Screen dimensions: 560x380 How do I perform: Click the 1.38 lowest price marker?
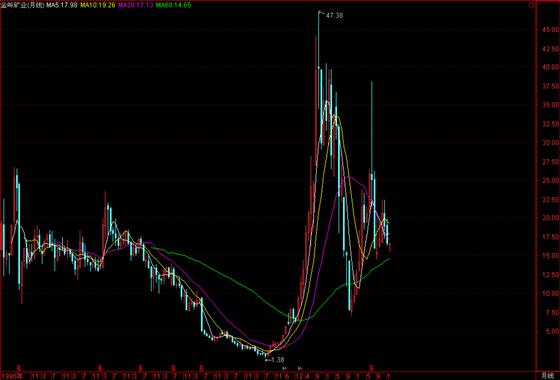[277, 360]
